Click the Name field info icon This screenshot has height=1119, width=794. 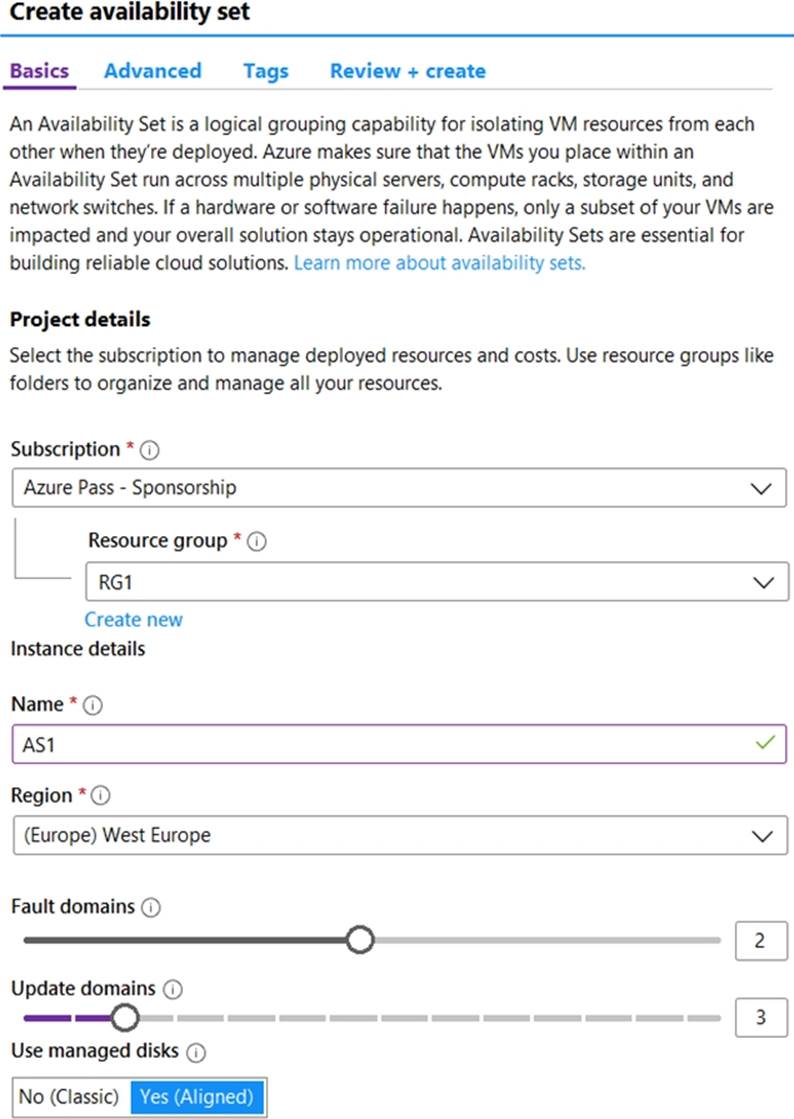94,705
